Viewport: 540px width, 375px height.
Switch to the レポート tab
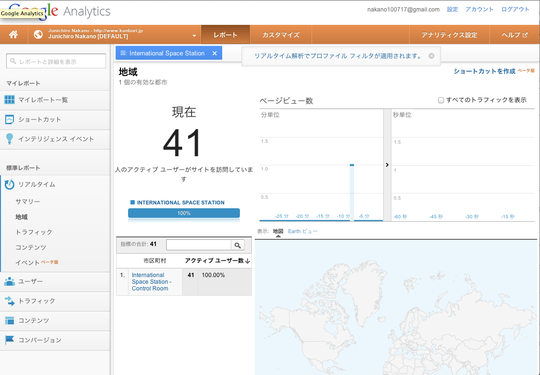(225, 35)
